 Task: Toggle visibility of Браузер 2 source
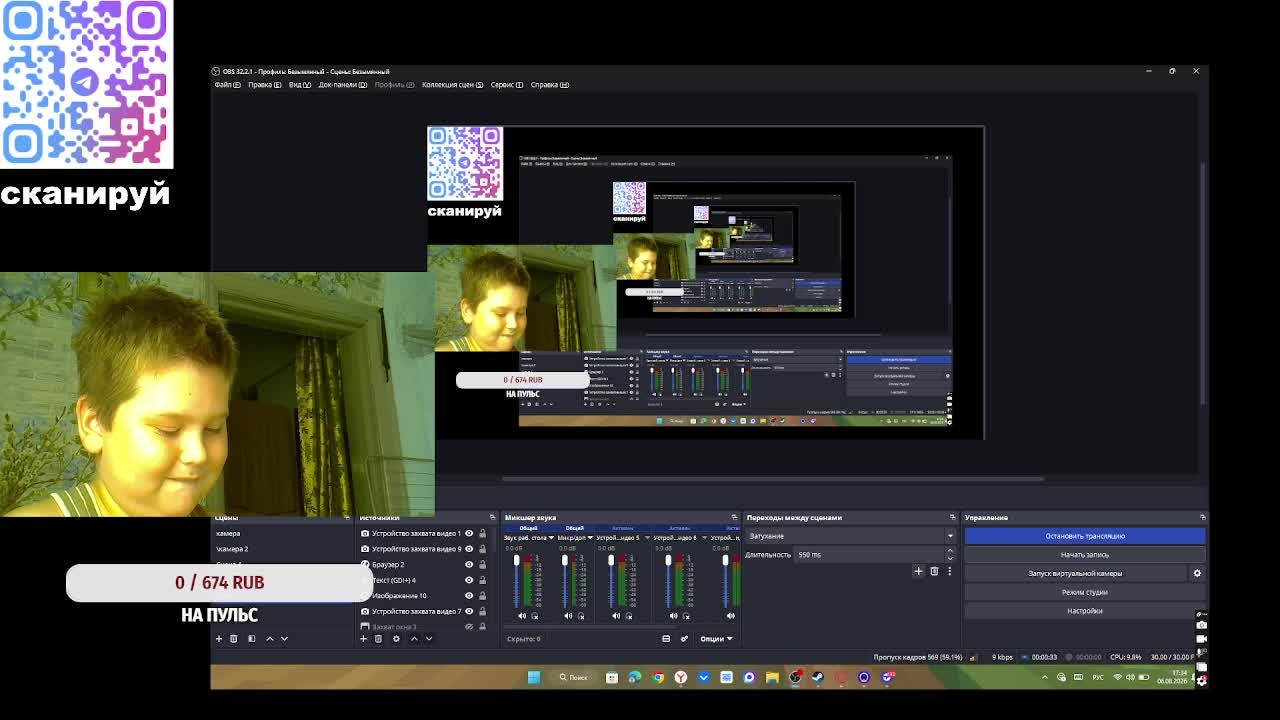click(468, 564)
